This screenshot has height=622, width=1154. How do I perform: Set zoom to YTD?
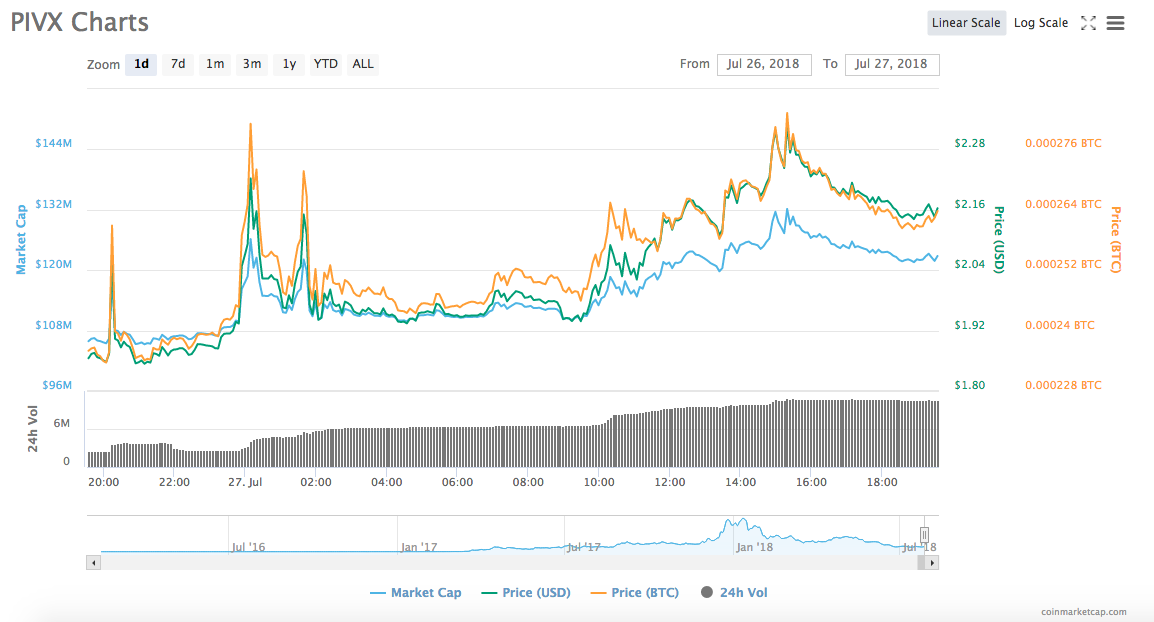click(325, 64)
